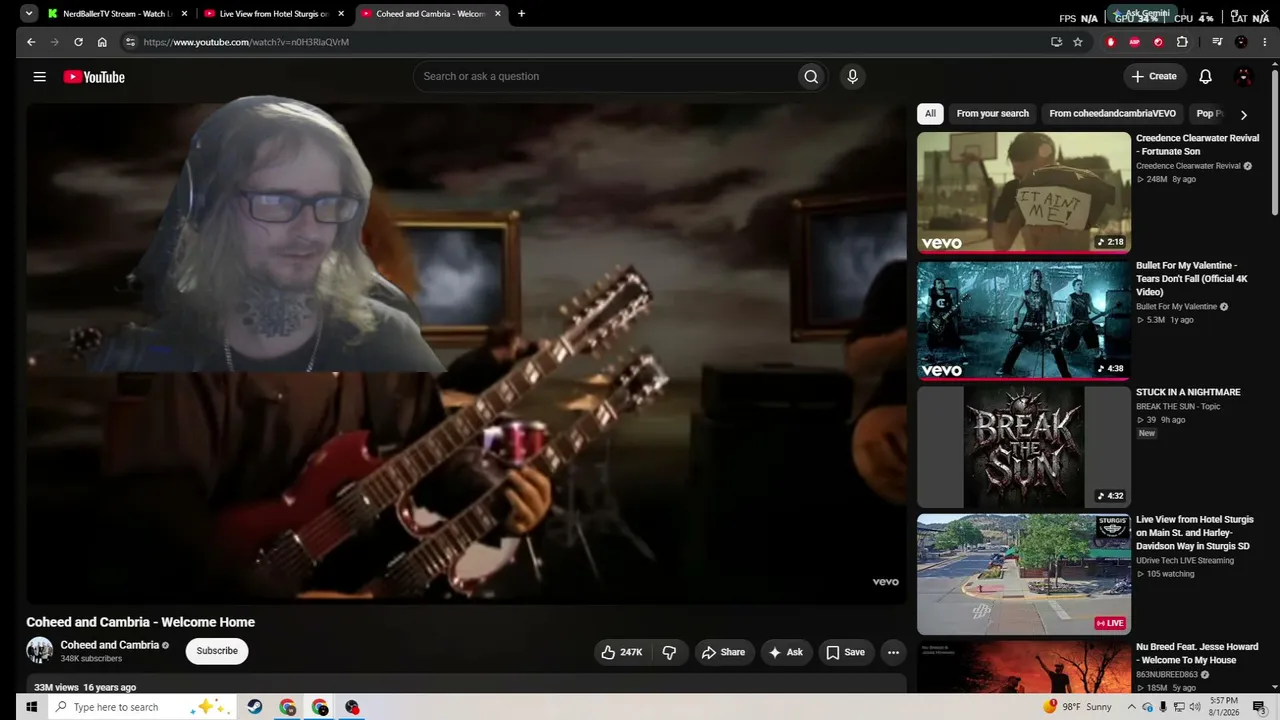Open OBS Studio from the taskbar
The height and width of the screenshot is (720, 1280).
click(x=351, y=707)
